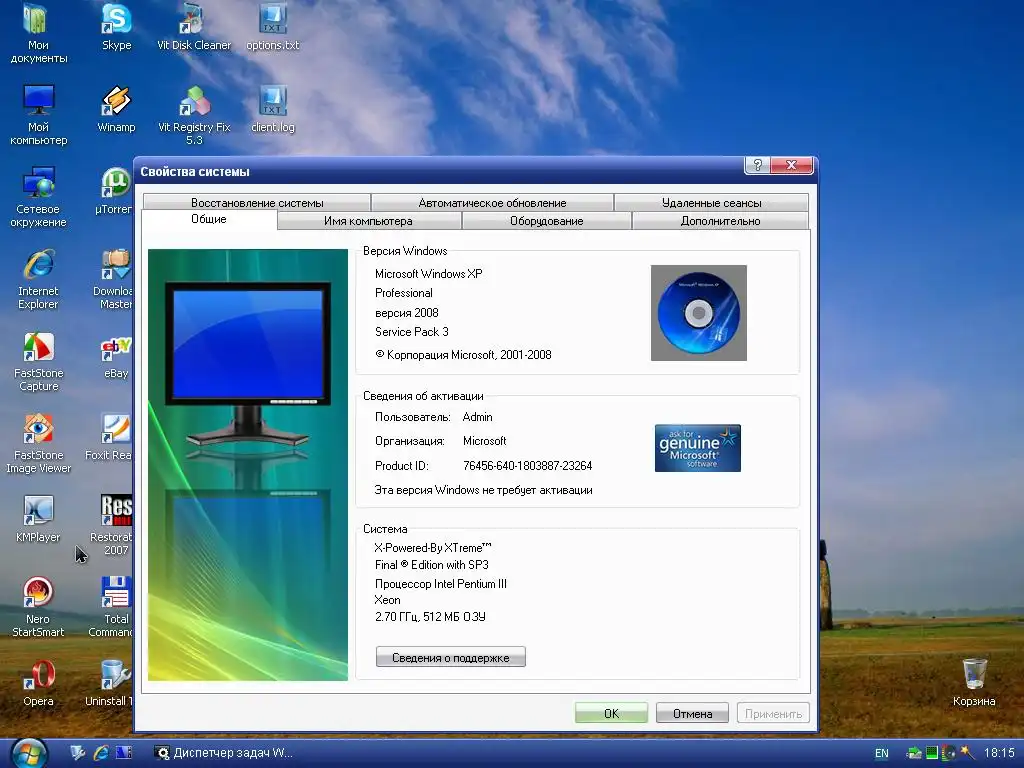
Task: Close the Свойства системы dialog
Action: coord(792,165)
